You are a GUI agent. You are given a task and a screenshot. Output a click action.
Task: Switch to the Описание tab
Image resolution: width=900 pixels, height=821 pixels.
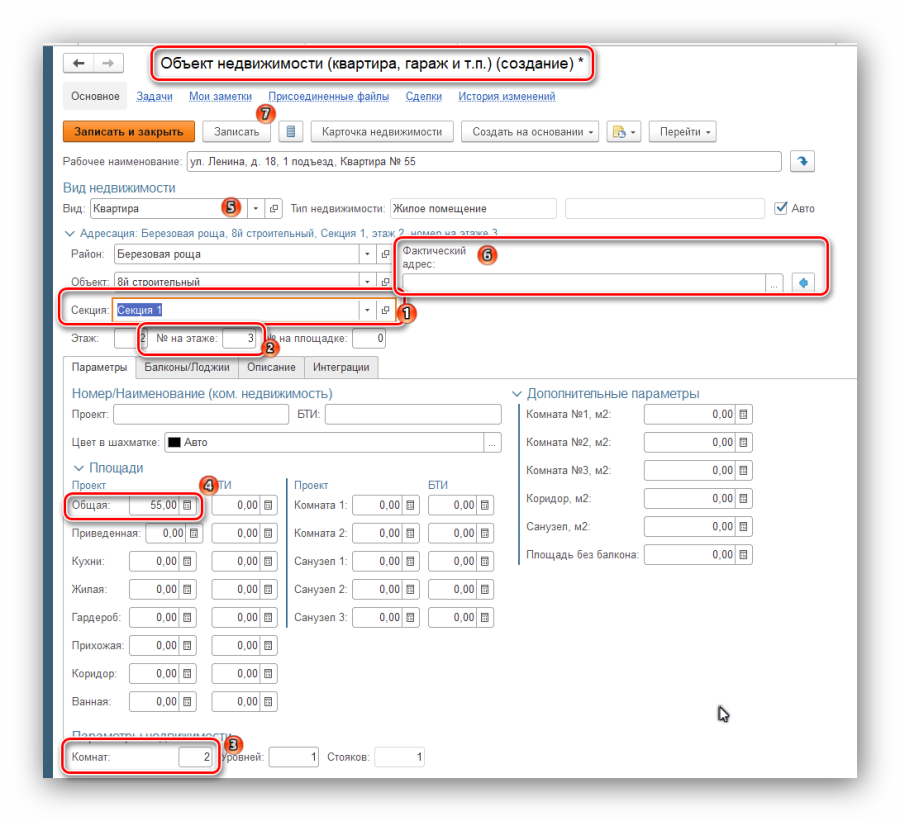(270, 367)
